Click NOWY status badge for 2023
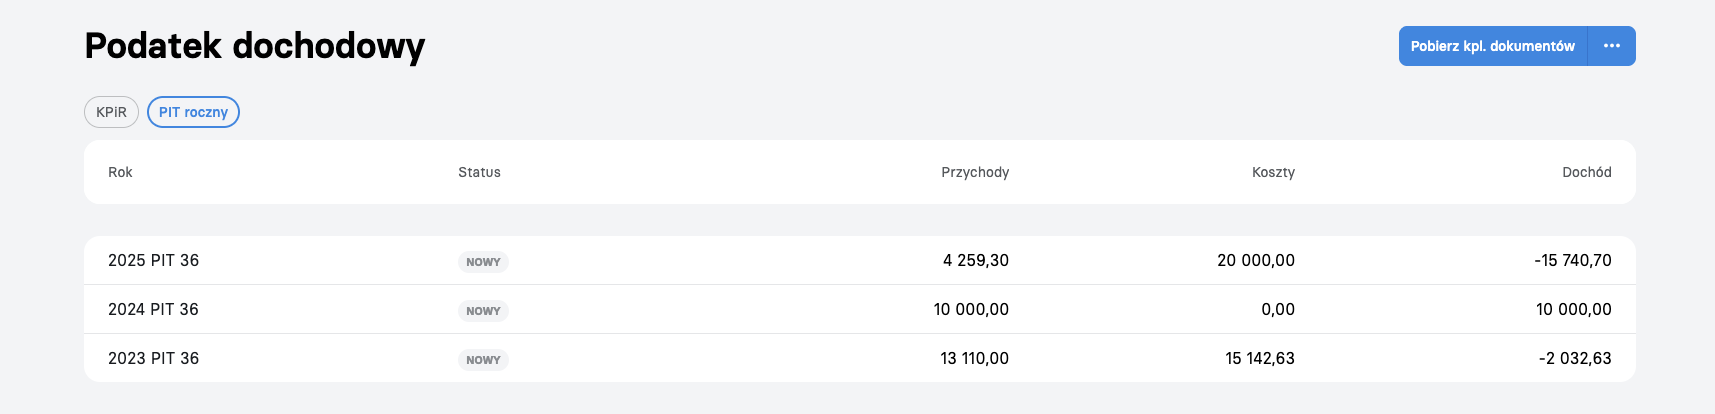The width and height of the screenshot is (1715, 414). 483,360
